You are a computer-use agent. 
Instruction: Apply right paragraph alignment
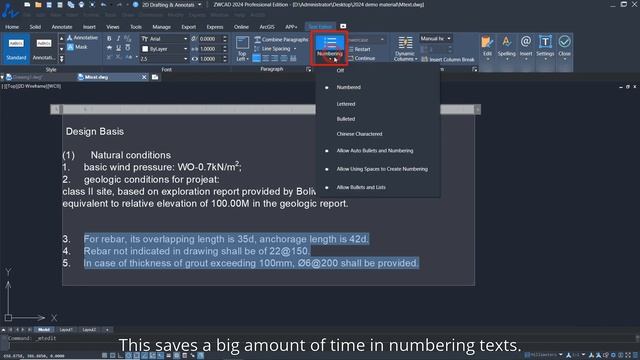tap(275, 58)
